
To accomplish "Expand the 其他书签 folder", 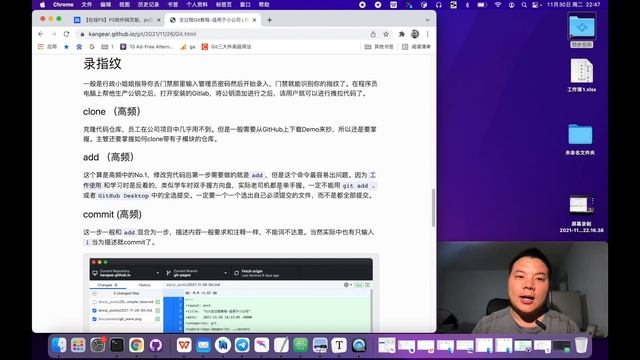I will pyautogui.click(x=379, y=47).
